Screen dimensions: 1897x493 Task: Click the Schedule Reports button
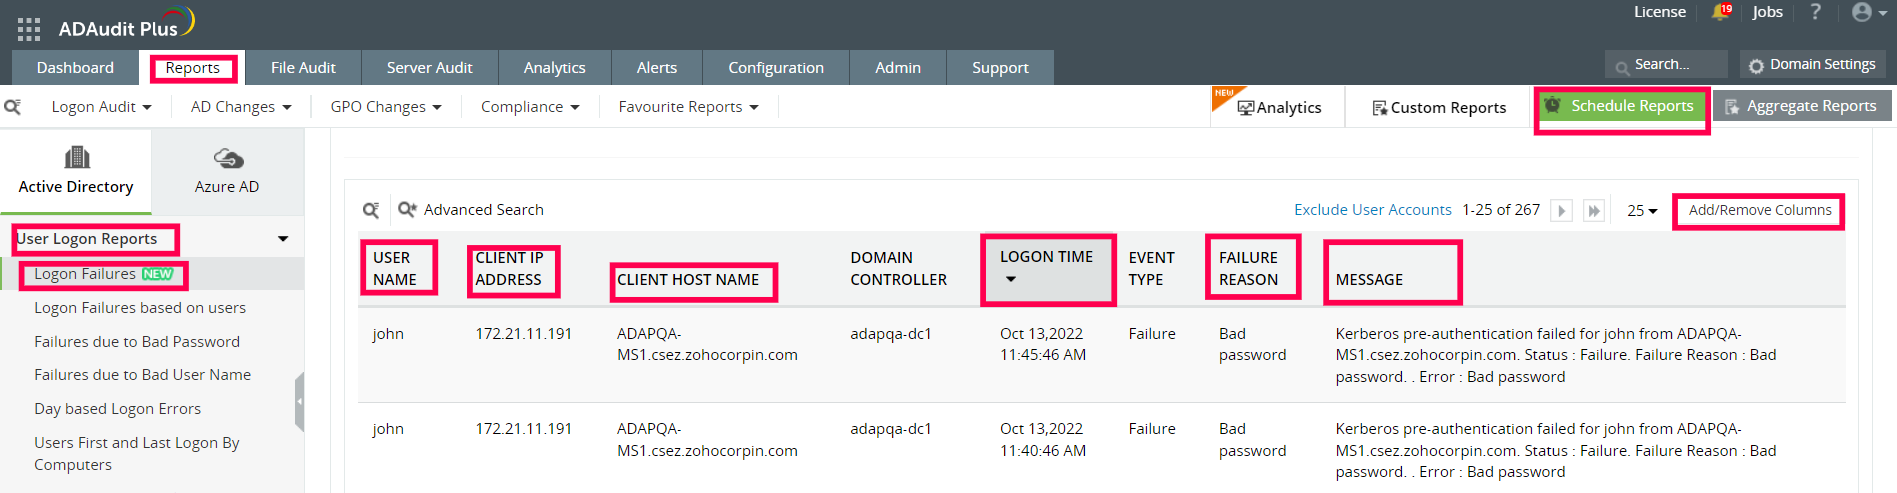pyautogui.click(x=1621, y=106)
